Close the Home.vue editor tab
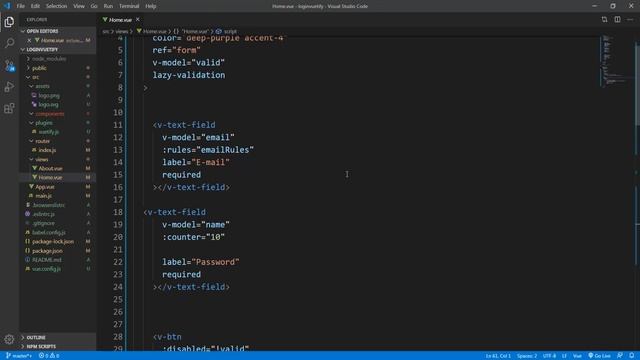Screen dimensions: 640x360 point(138,20)
